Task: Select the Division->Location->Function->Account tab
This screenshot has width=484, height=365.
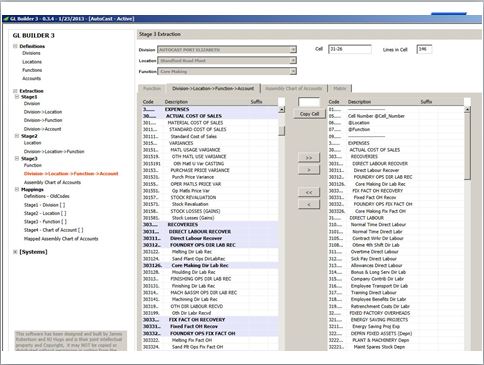Action: [x=213, y=88]
